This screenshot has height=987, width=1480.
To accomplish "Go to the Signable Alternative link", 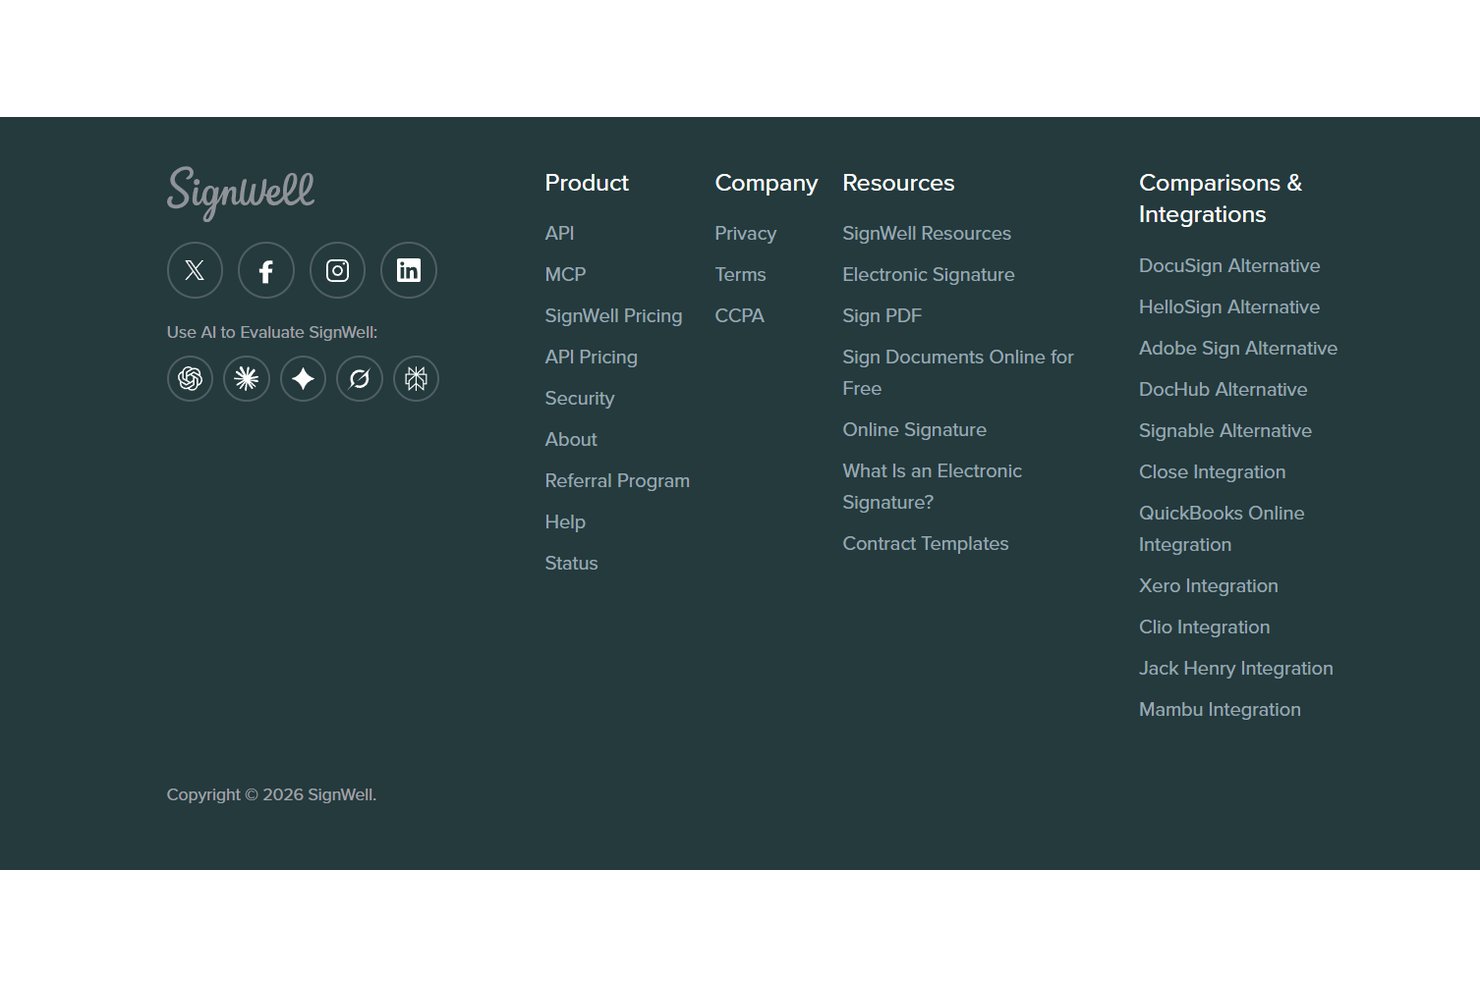I will 1226,431.
